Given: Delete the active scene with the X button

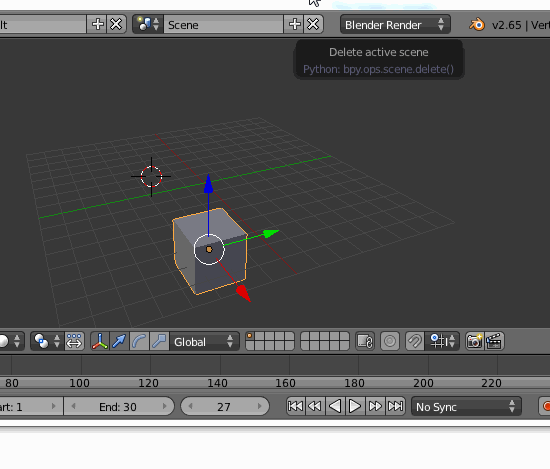Looking at the screenshot, I should click(313, 25).
